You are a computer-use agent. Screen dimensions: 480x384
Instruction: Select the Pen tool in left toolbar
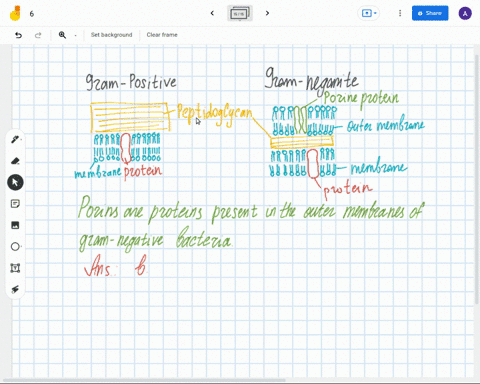(15, 140)
